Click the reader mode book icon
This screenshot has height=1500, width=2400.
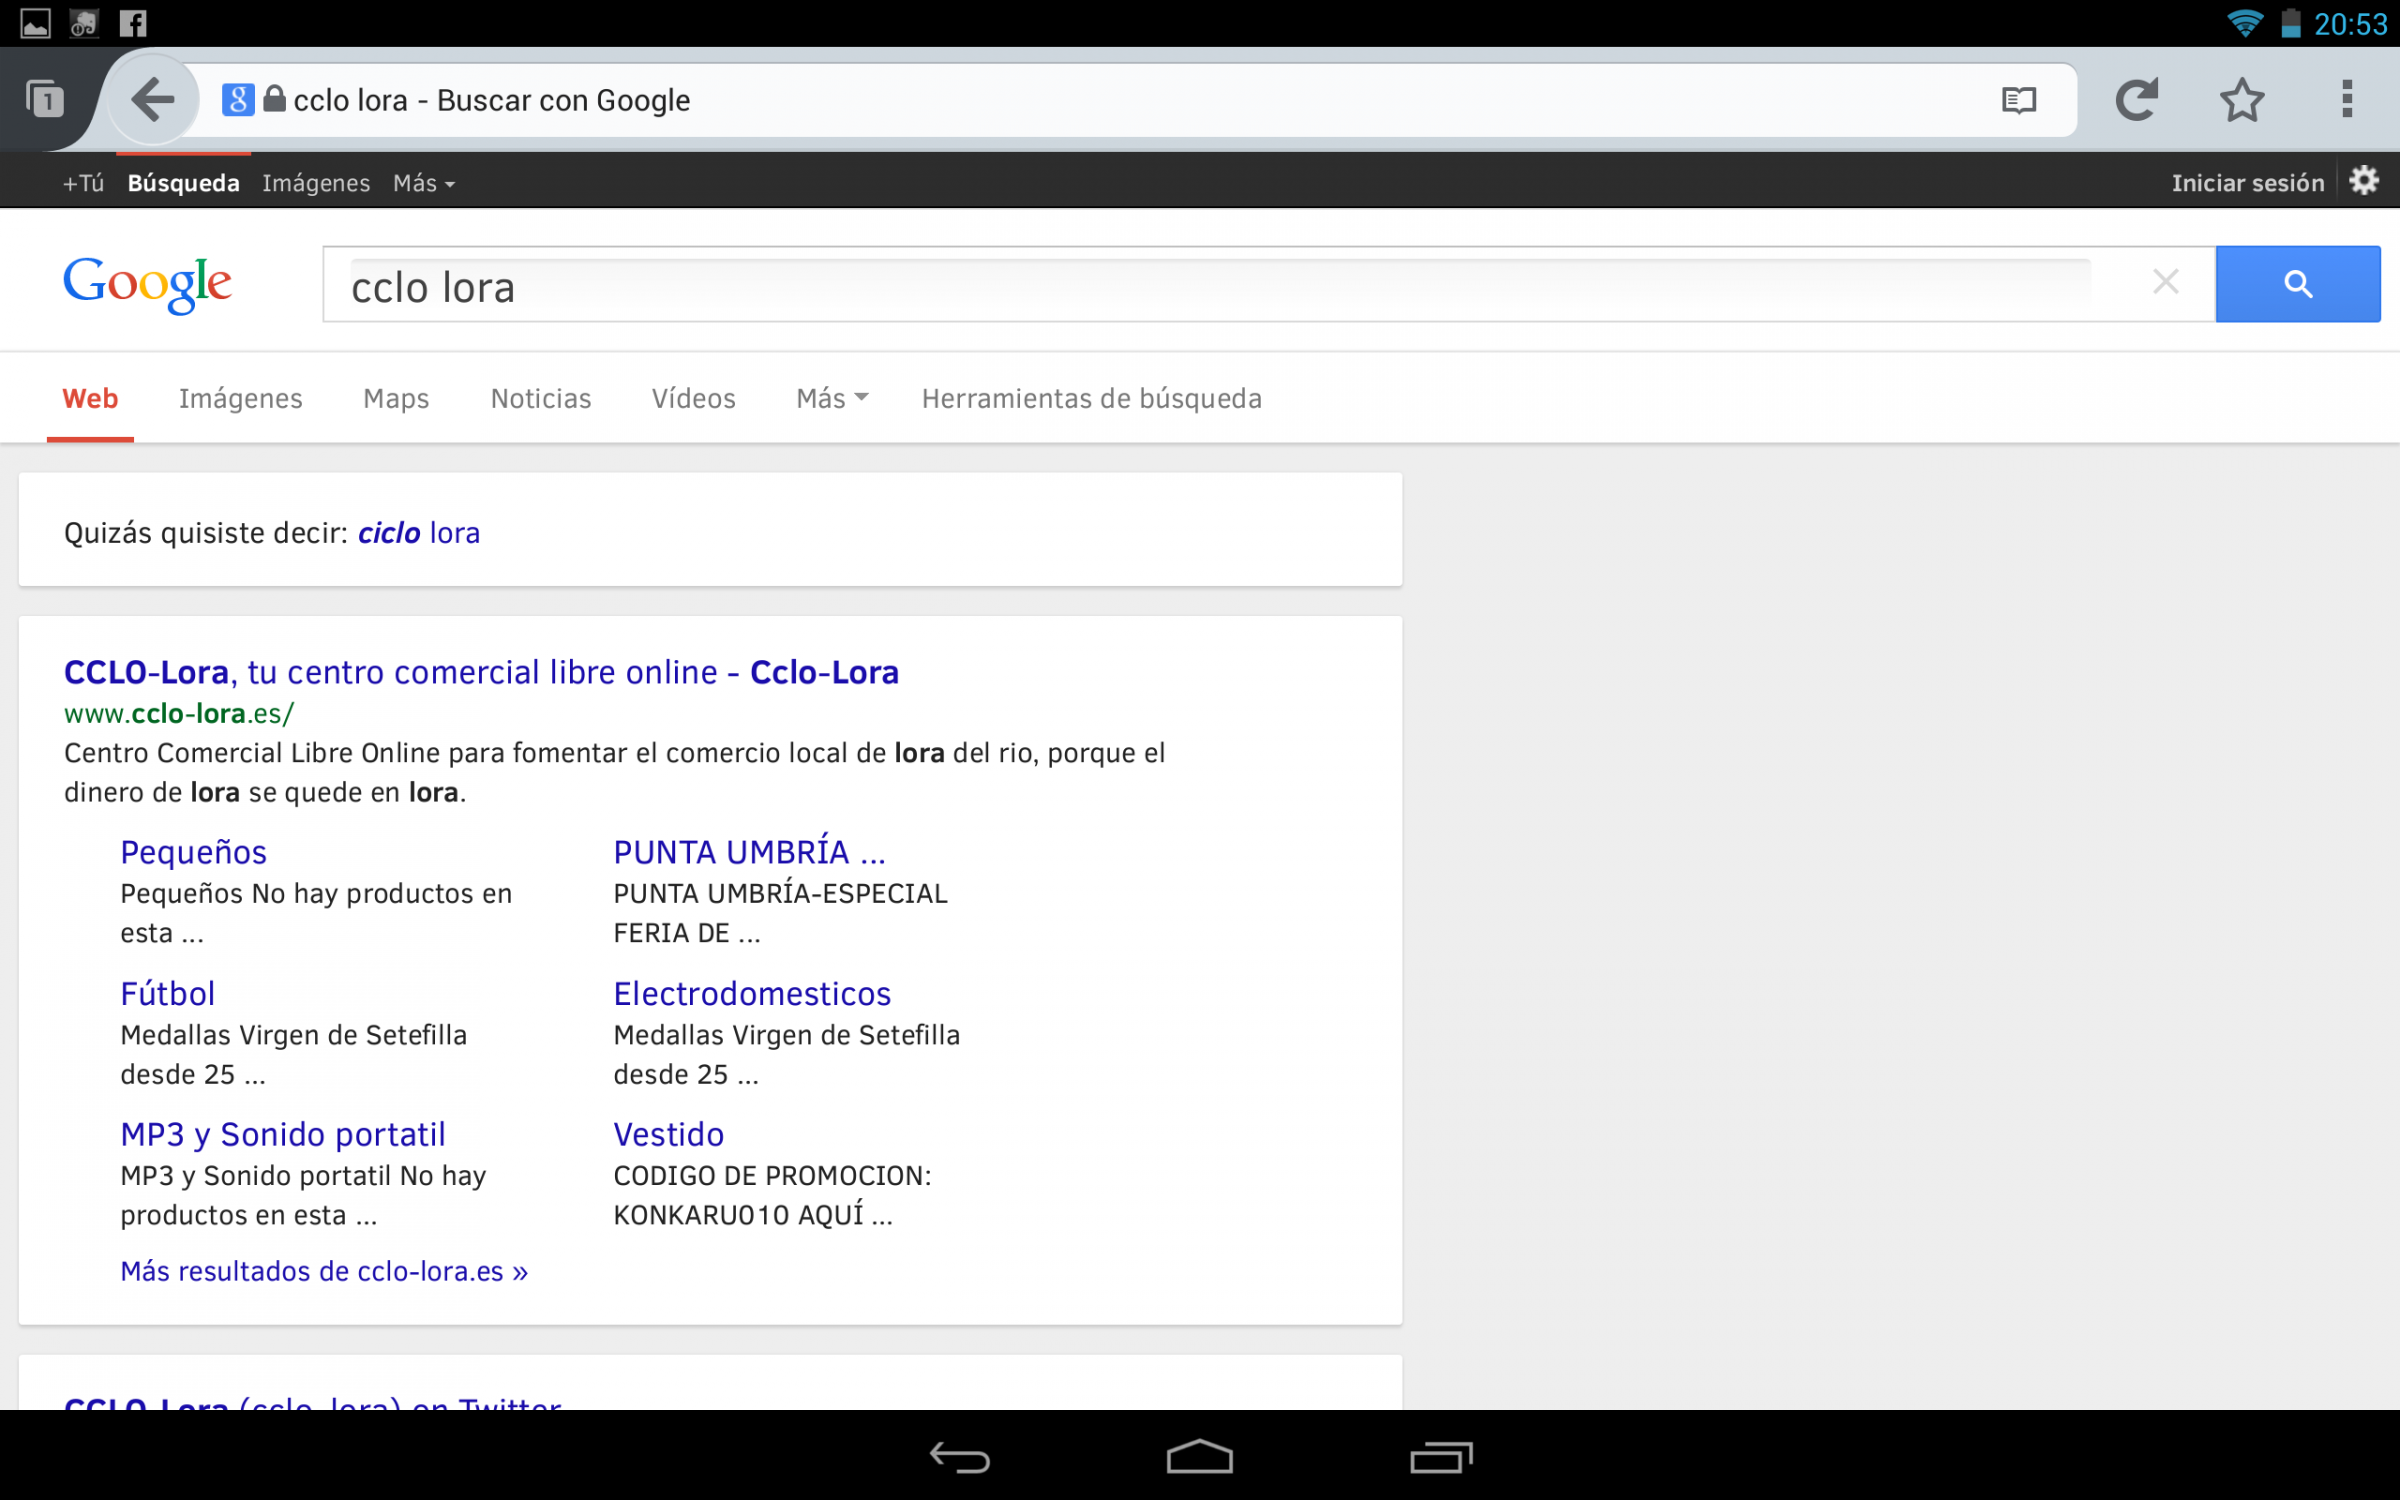[x=2018, y=100]
